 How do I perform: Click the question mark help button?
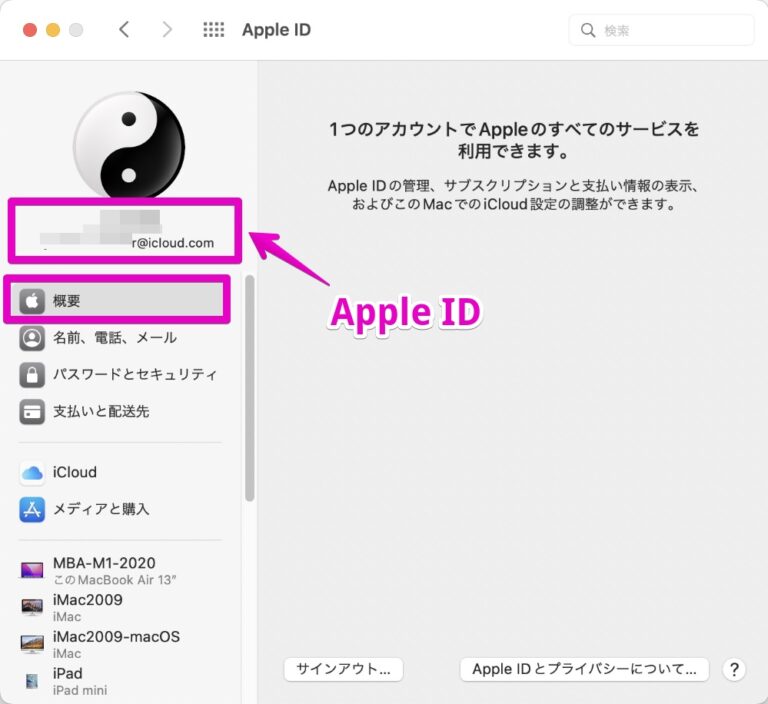tap(734, 669)
